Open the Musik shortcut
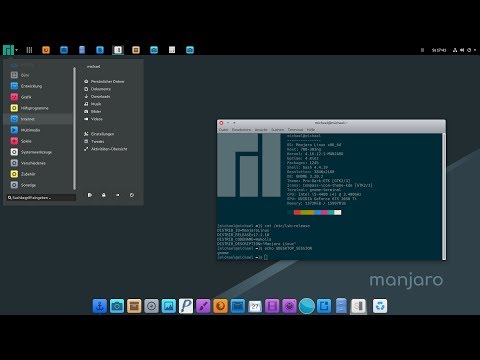This screenshot has width=480, height=360. 93,104
